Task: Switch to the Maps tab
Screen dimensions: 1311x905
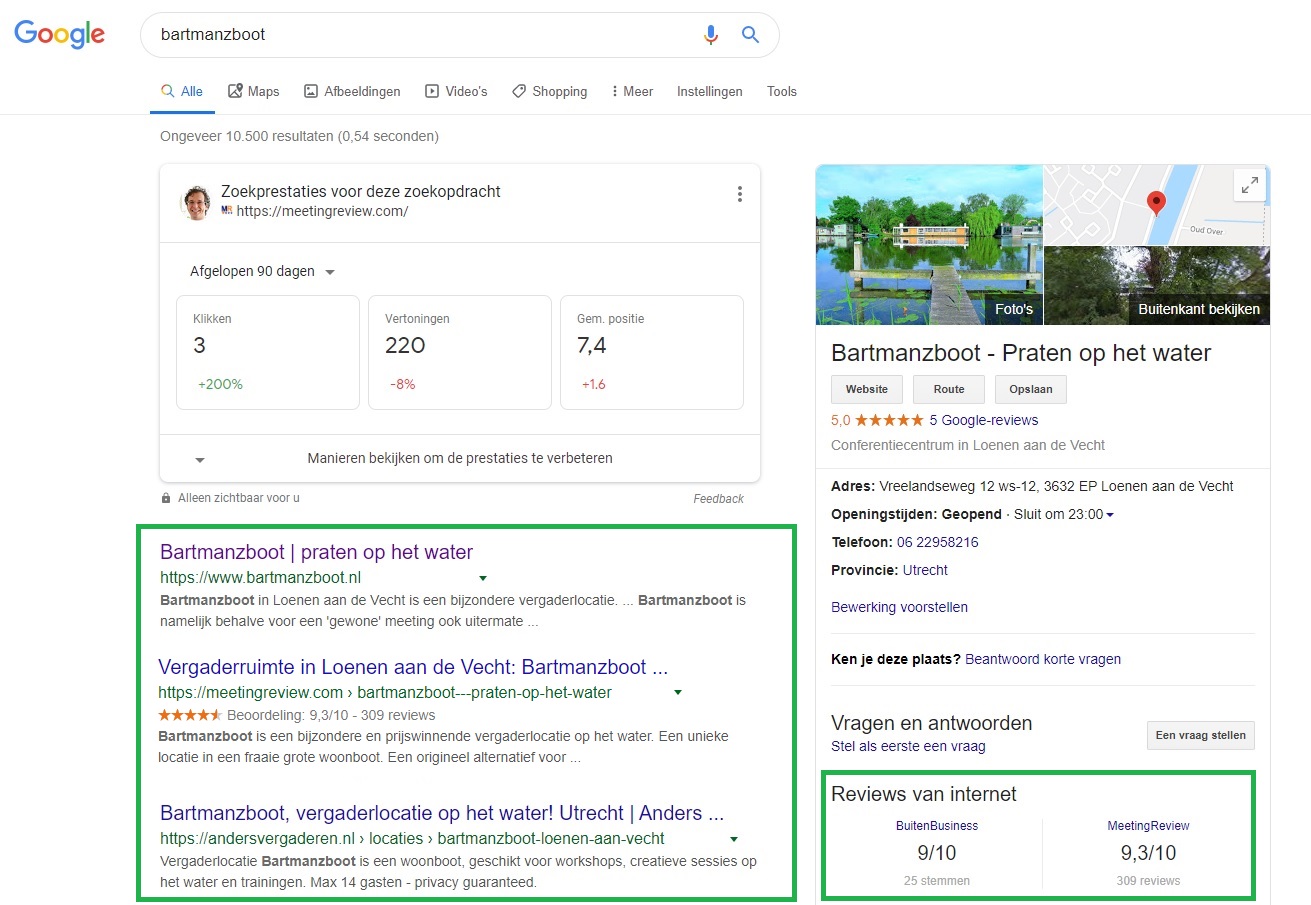Action: pyautogui.click(x=254, y=91)
